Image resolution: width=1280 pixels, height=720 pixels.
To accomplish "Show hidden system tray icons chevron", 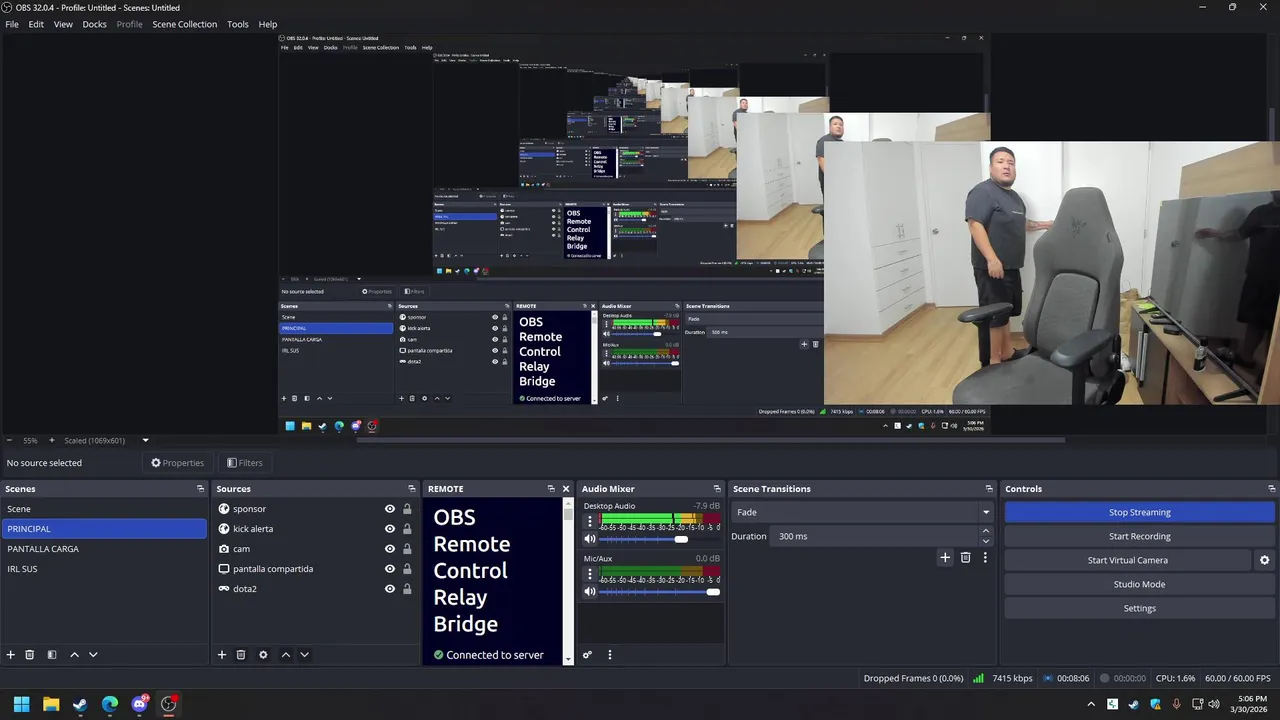I will coord(1089,704).
